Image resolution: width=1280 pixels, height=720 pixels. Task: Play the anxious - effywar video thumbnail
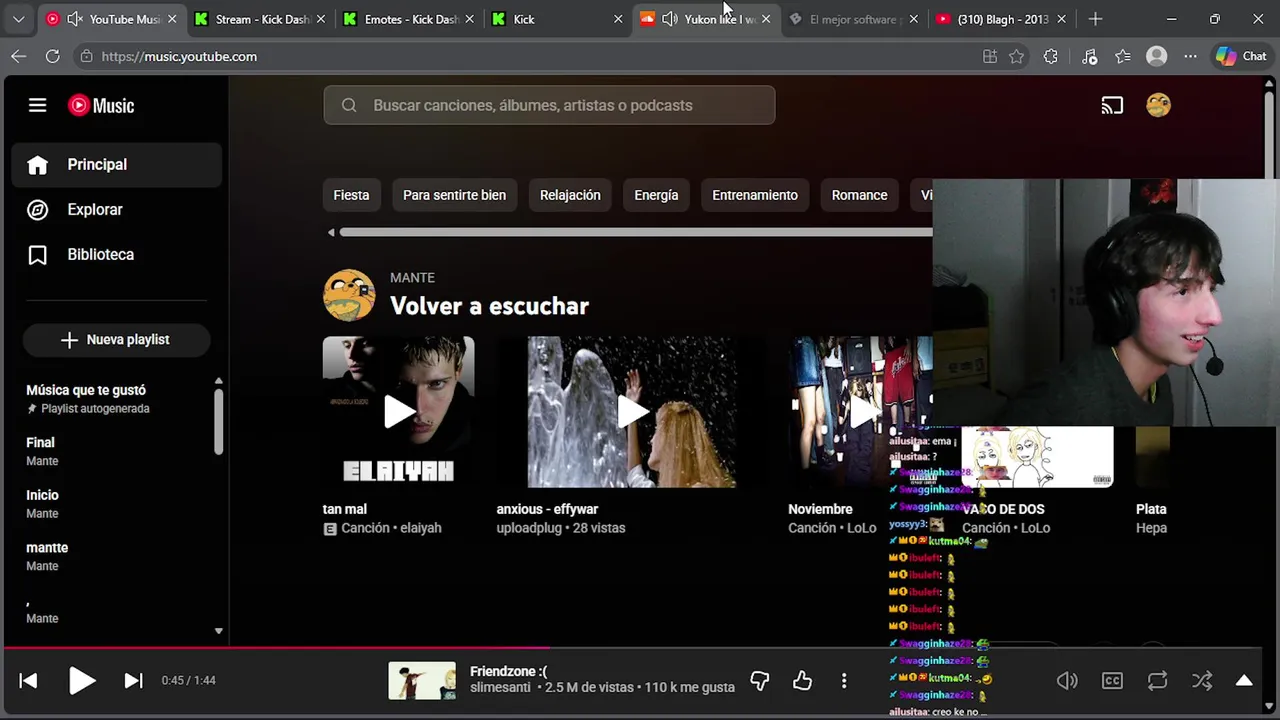click(632, 412)
